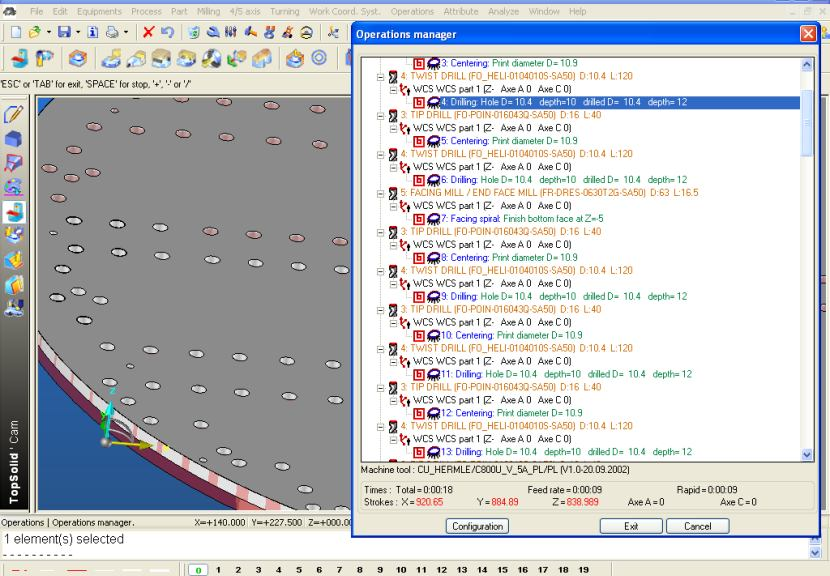
Task: Click the operations tree scroll up arrow
Action: pos(807,65)
